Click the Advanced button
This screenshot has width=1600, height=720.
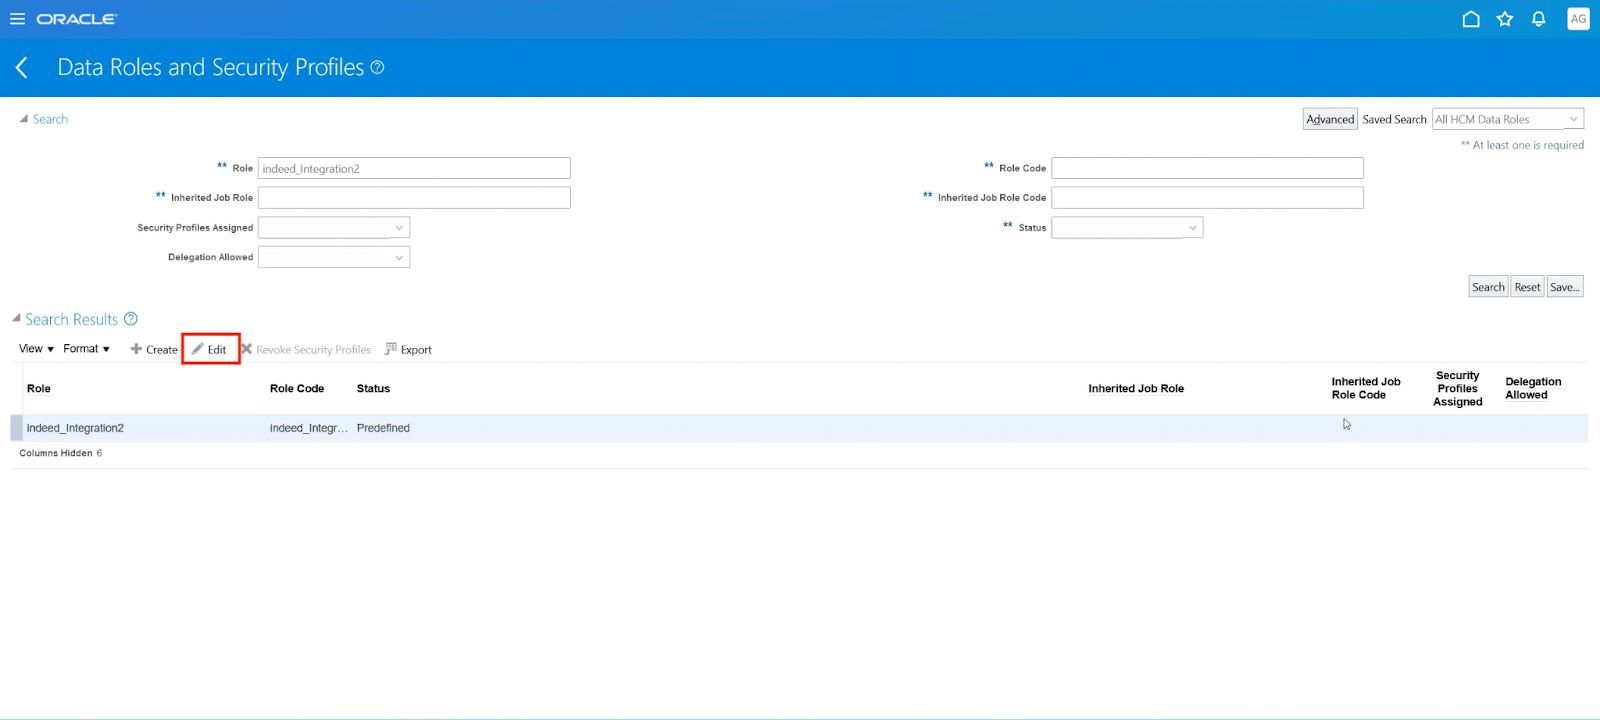point(1330,119)
